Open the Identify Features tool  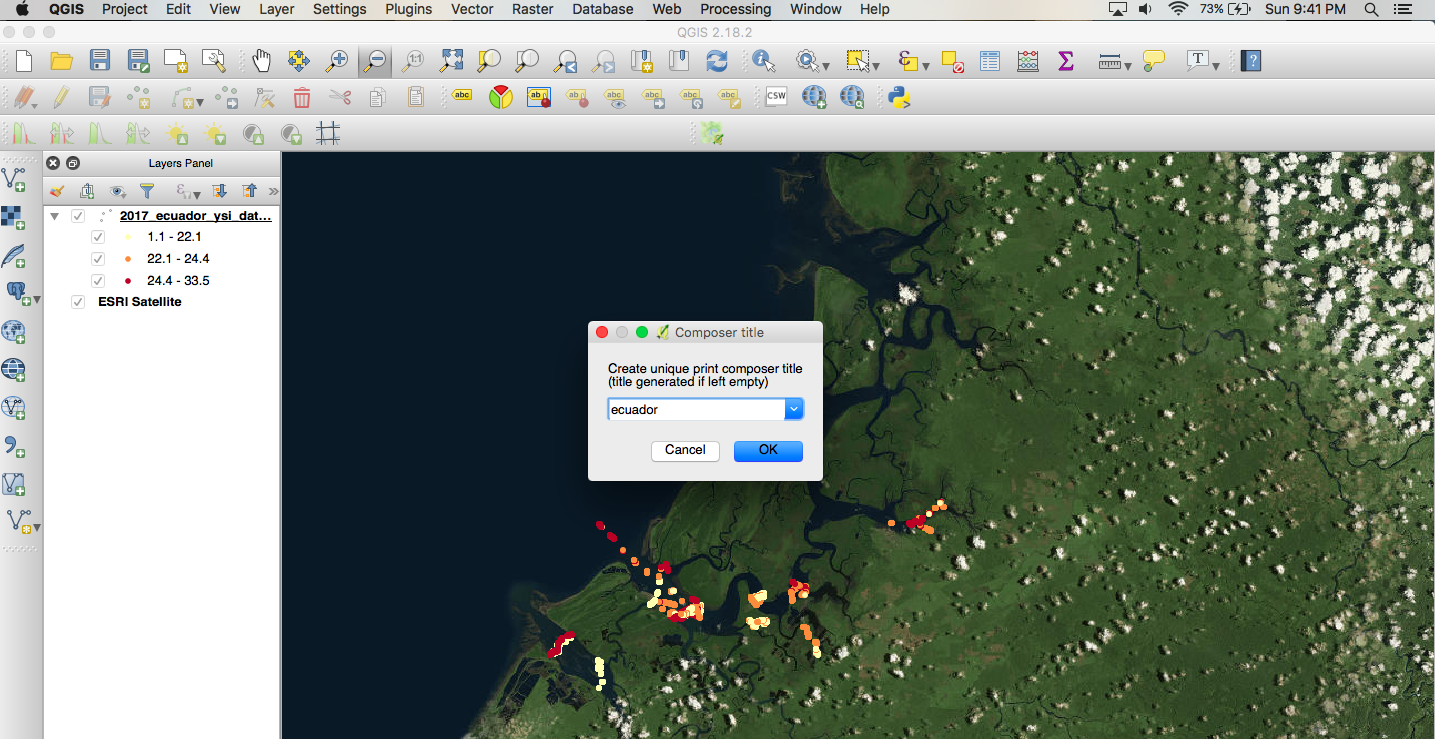(x=763, y=60)
